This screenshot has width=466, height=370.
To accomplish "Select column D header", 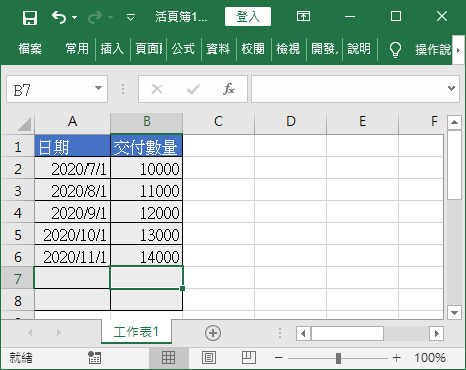I will point(291,122).
